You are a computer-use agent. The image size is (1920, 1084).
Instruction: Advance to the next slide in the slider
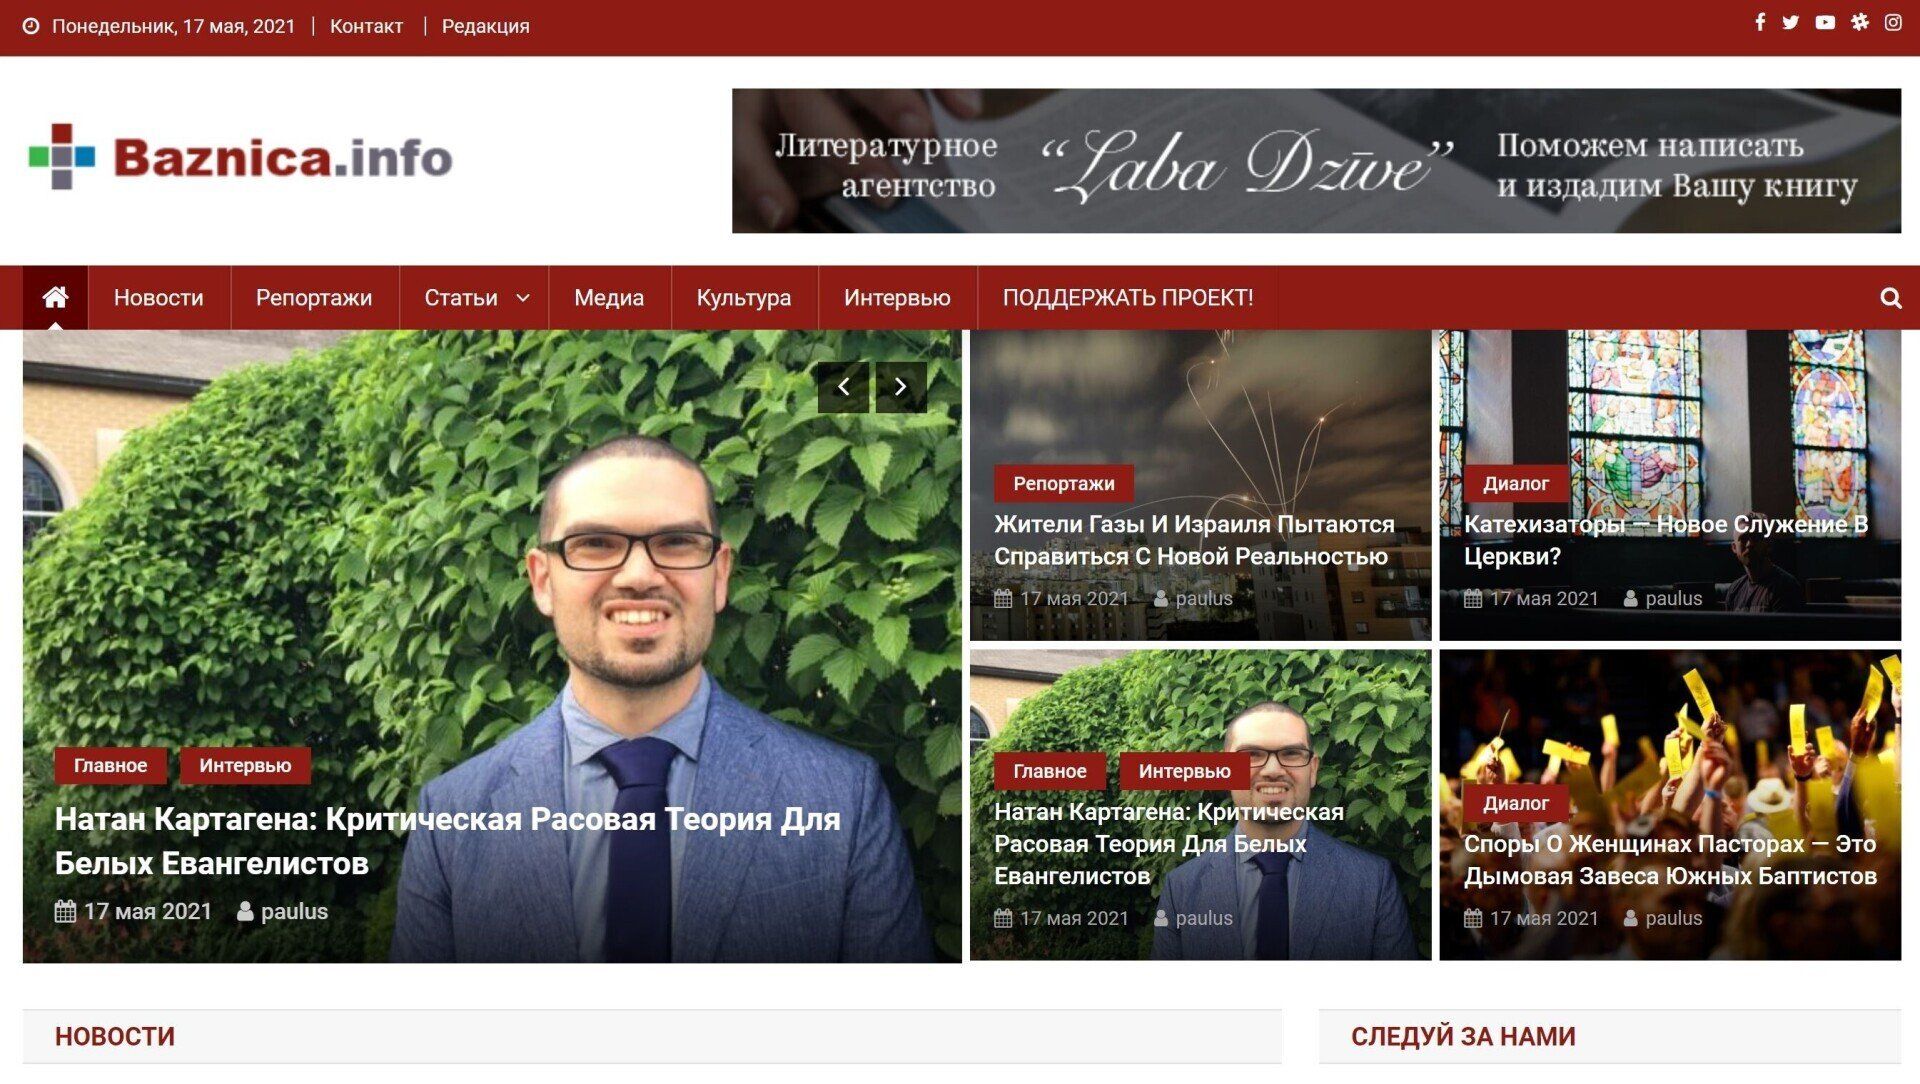coord(901,387)
